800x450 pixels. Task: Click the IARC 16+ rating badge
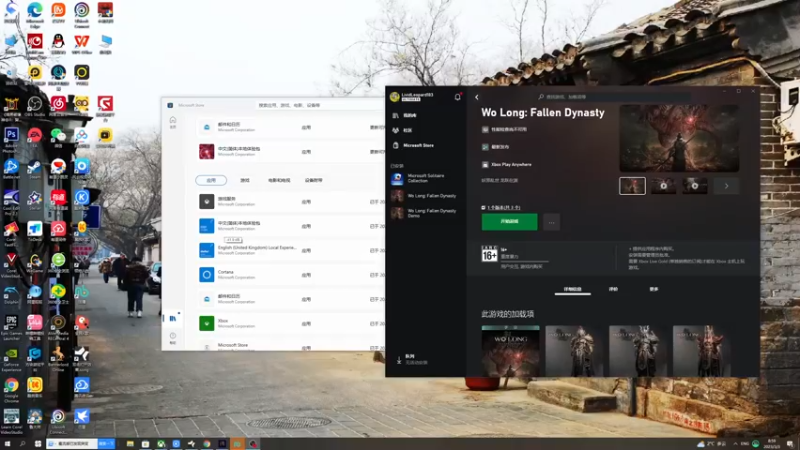(x=489, y=254)
